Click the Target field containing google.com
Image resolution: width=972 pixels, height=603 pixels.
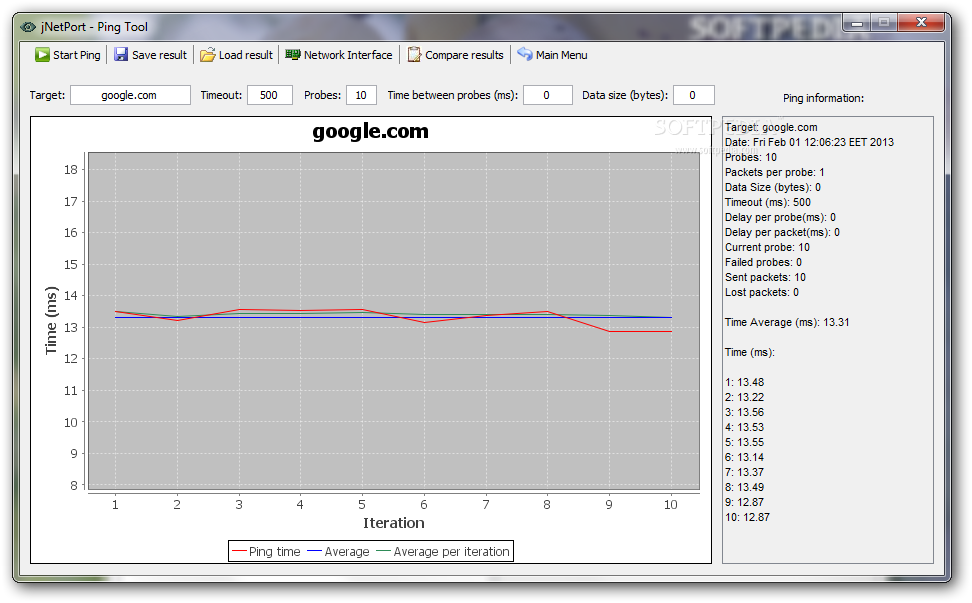[x=130, y=95]
